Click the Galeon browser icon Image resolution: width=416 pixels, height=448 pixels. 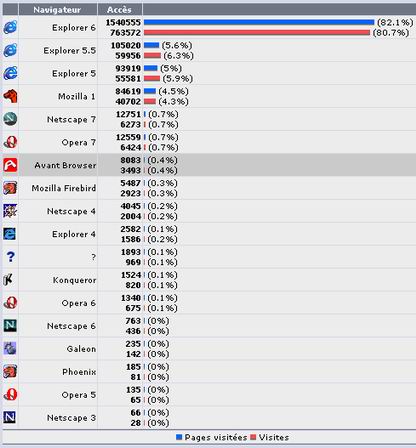pos(10,348)
